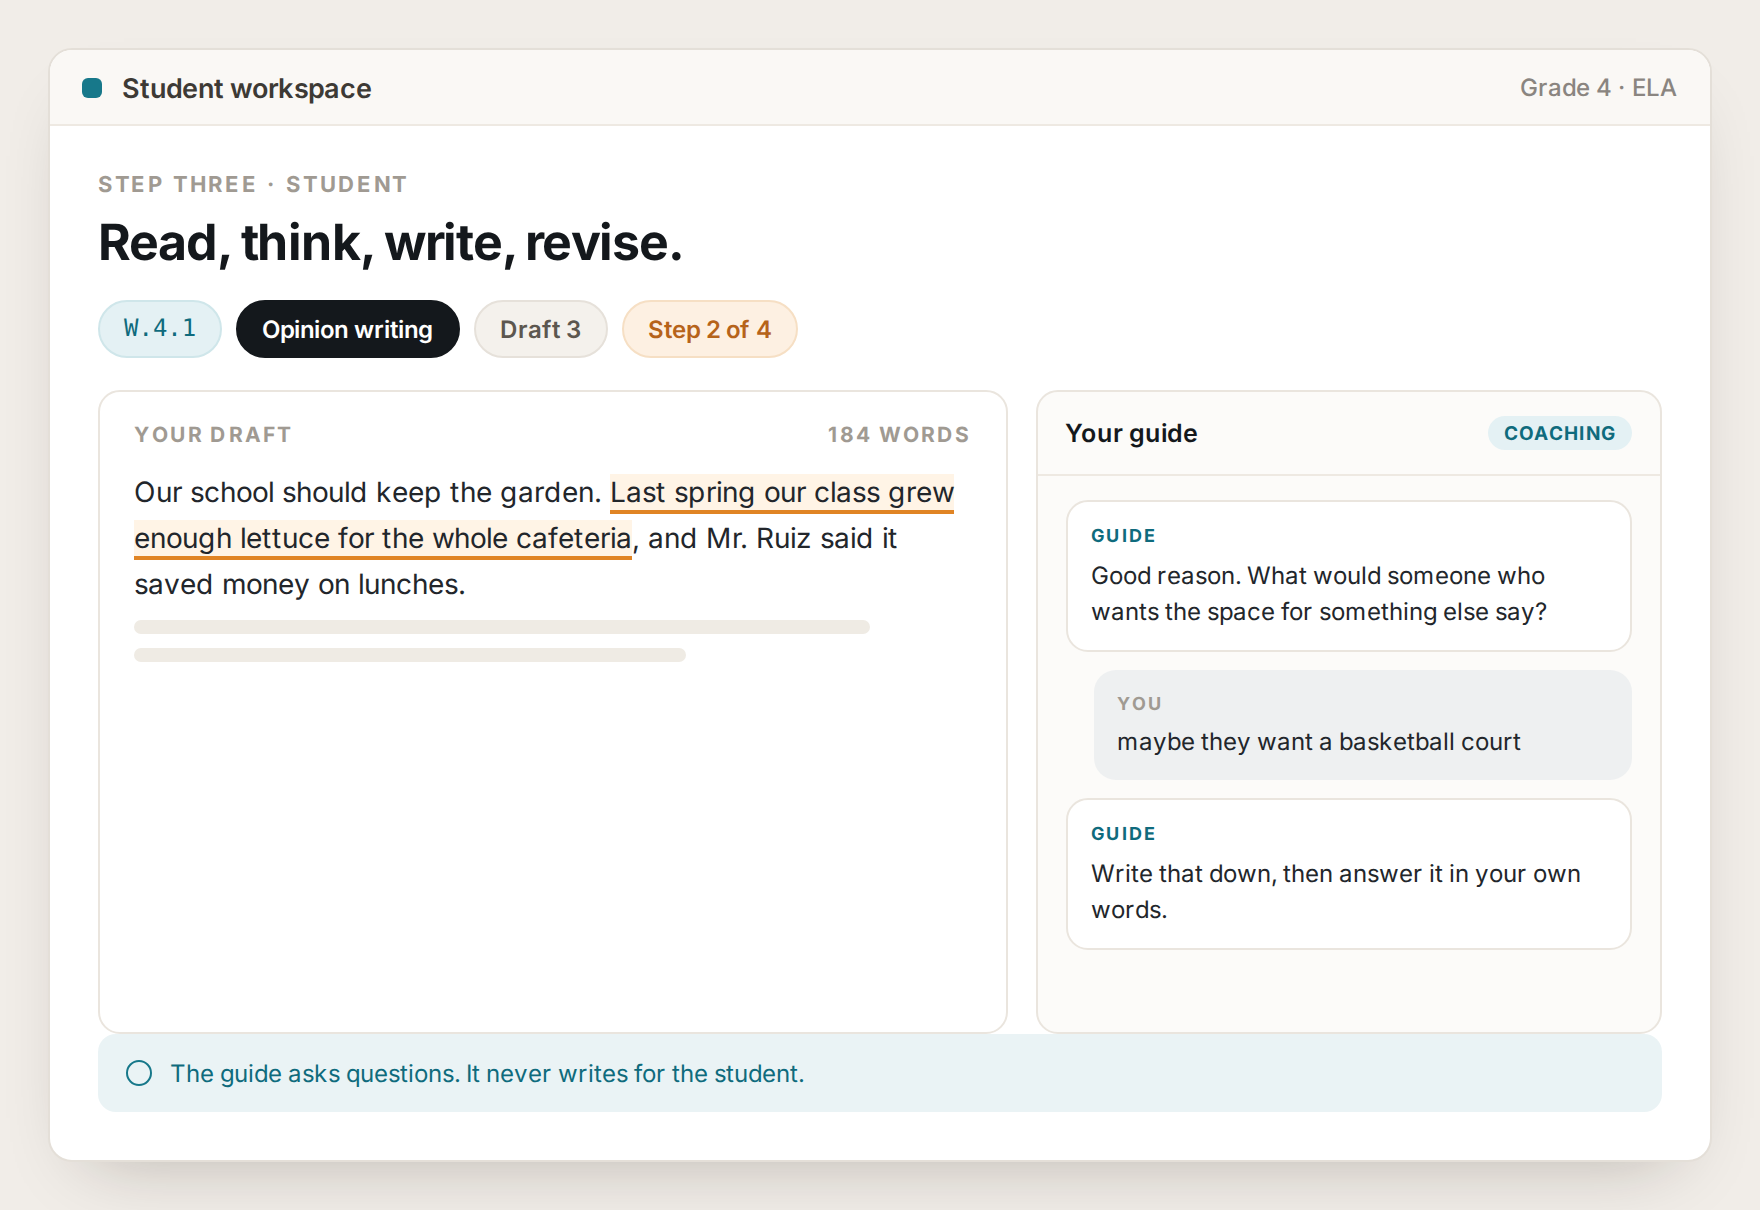Click the YOUR DRAFT label
Viewport: 1760px width, 1210px height.
point(213,434)
